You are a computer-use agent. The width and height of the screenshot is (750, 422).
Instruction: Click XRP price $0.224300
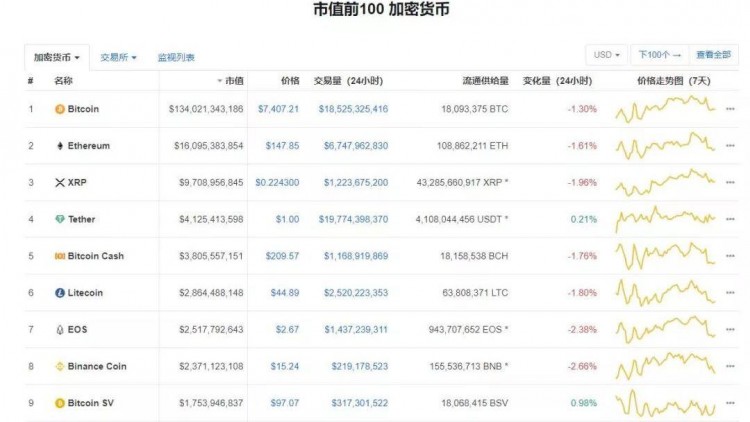click(277, 183)
